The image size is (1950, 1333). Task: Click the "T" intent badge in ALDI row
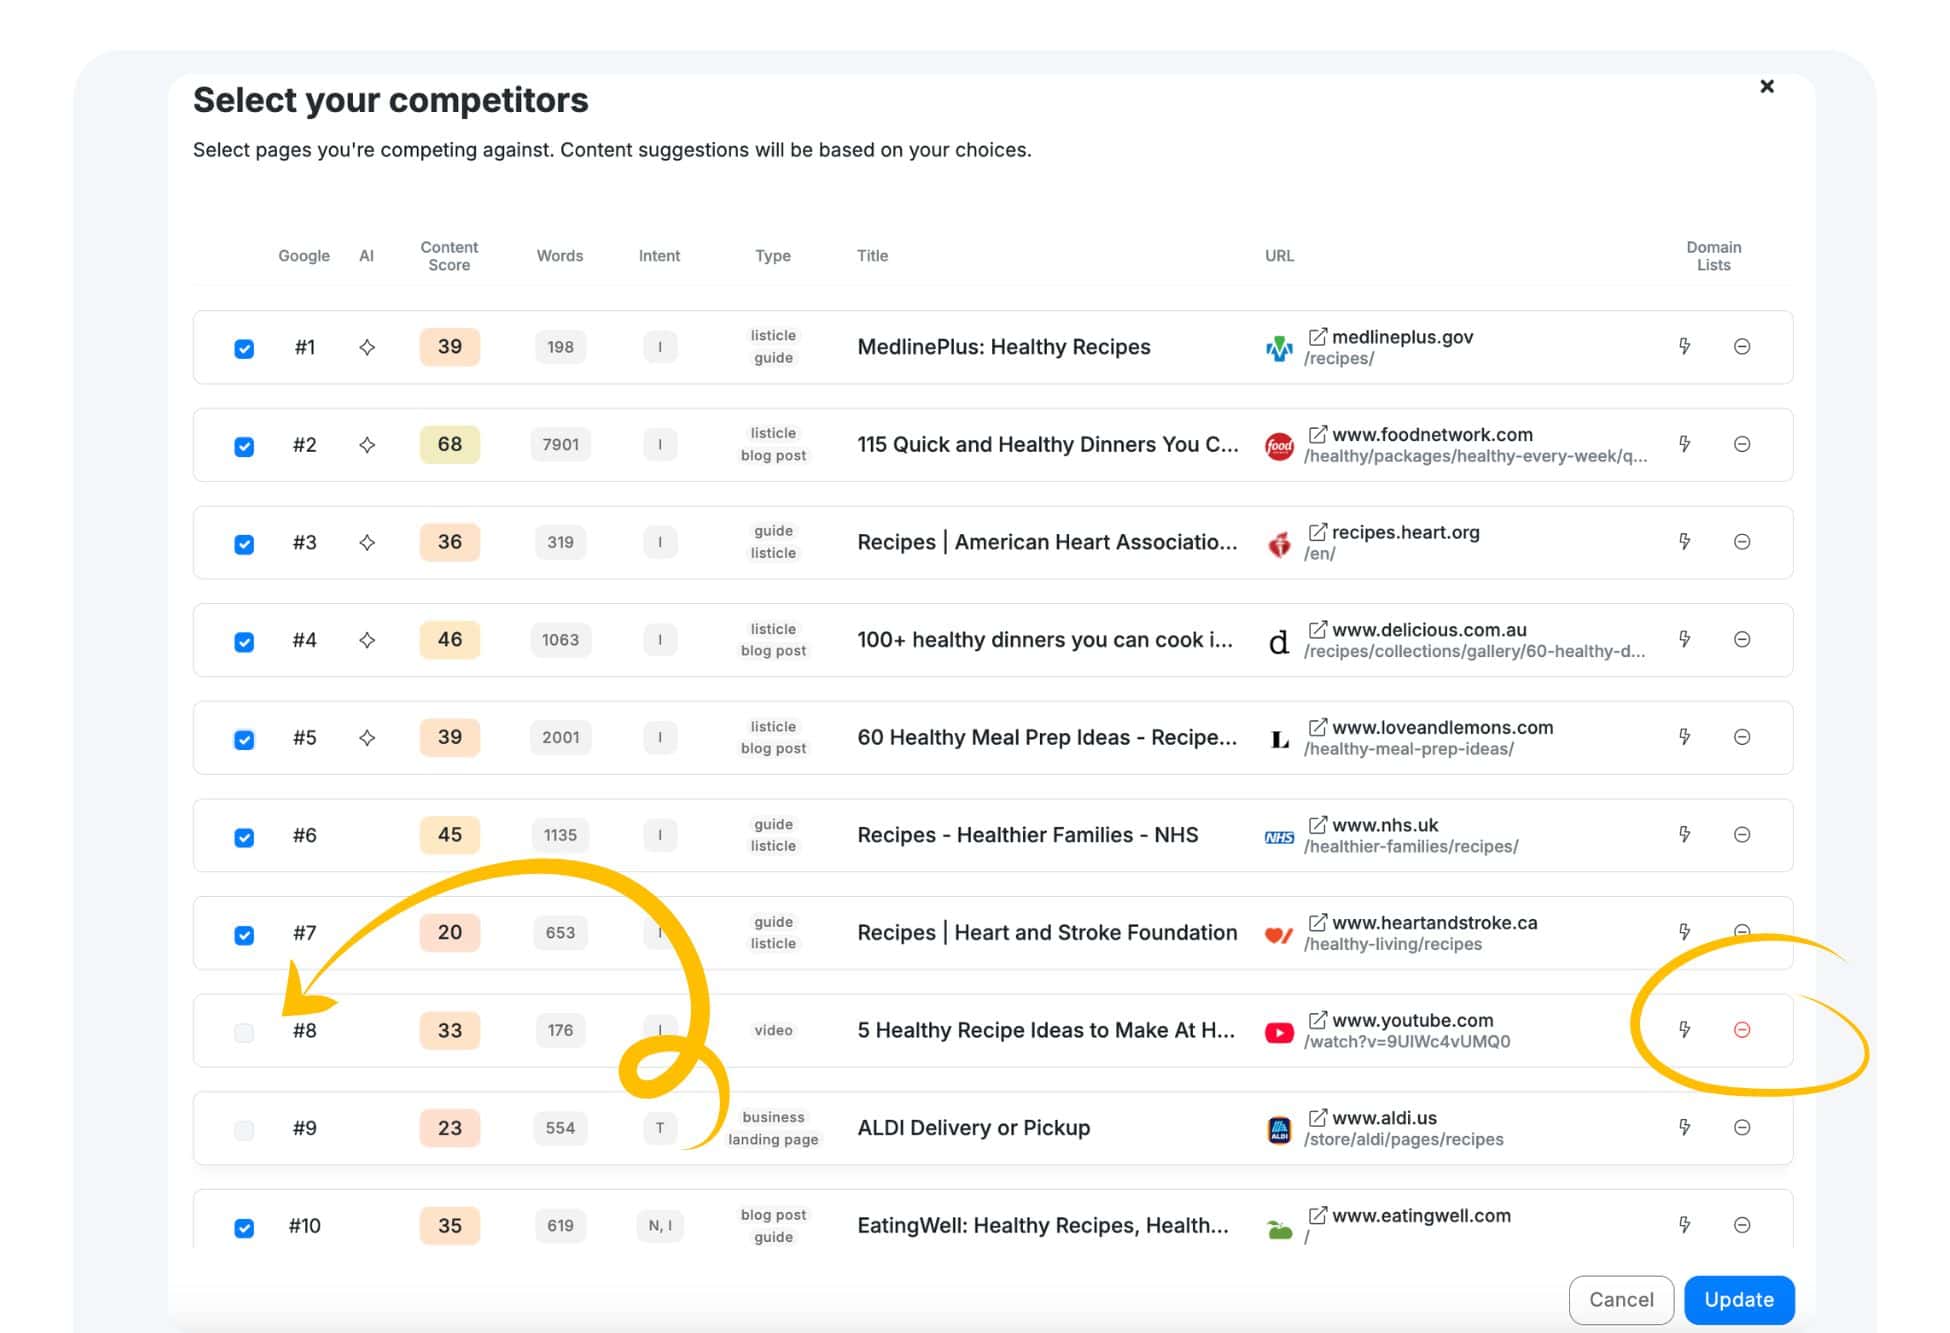tap(660, 1127)
